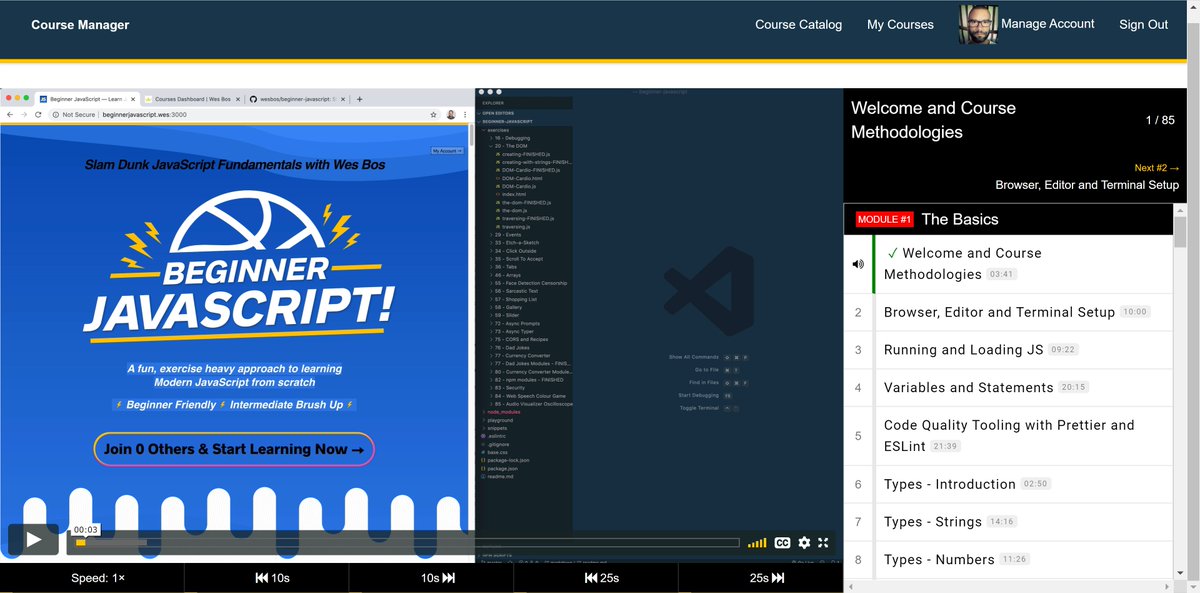Toggle closed captions CC button

(782, 543)
